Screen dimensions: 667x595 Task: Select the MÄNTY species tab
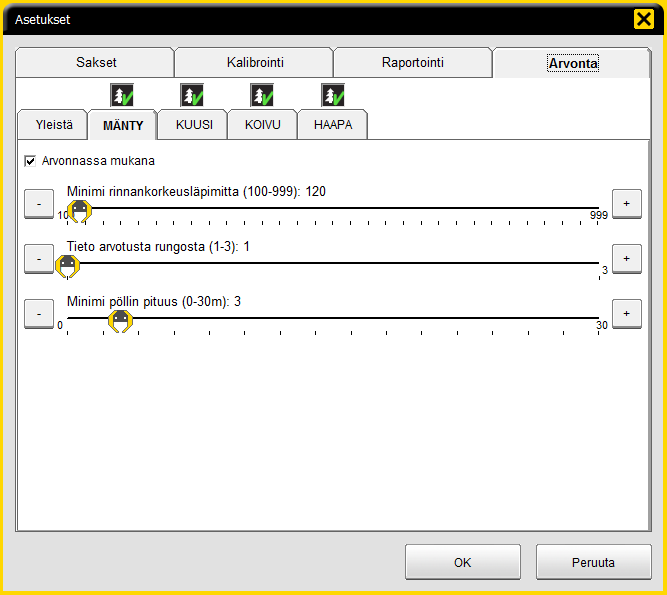click(x=123, y=125)
